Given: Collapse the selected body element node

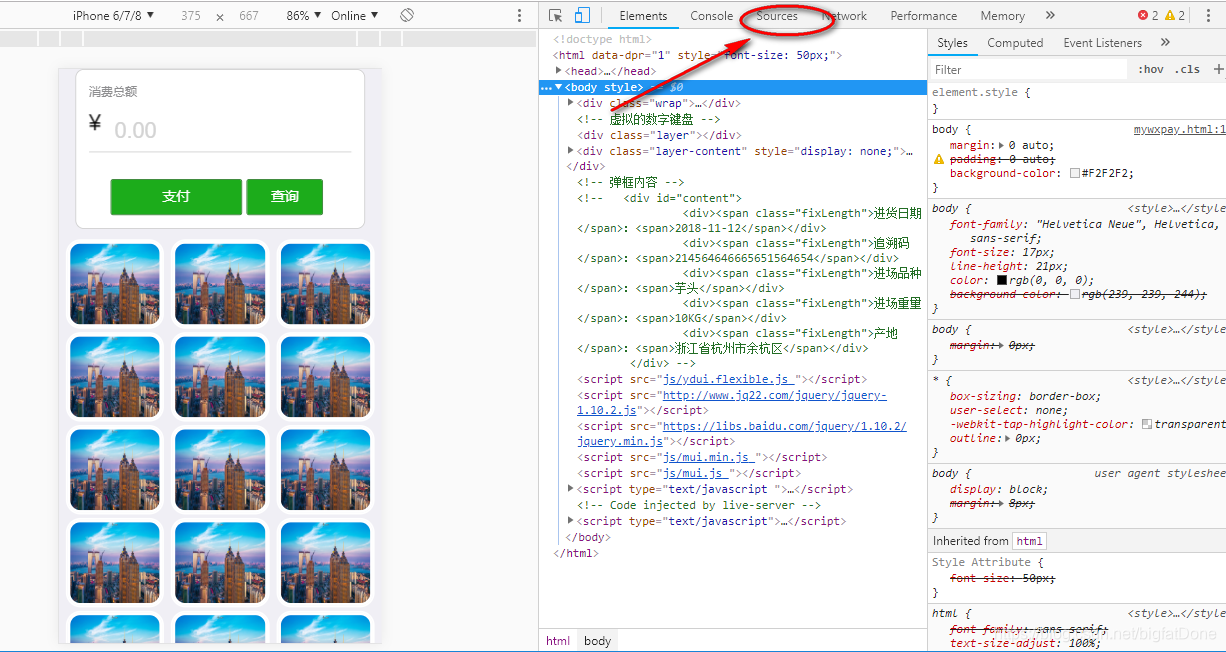Looking at the screenshot, I should coord(559,88).
